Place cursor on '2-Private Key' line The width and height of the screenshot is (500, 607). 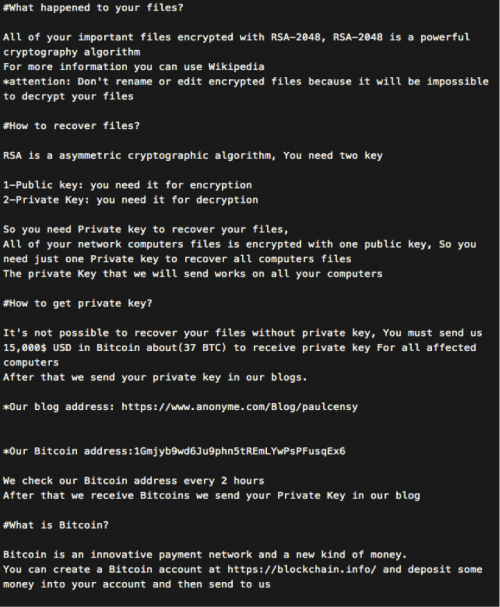coord(131,200)
